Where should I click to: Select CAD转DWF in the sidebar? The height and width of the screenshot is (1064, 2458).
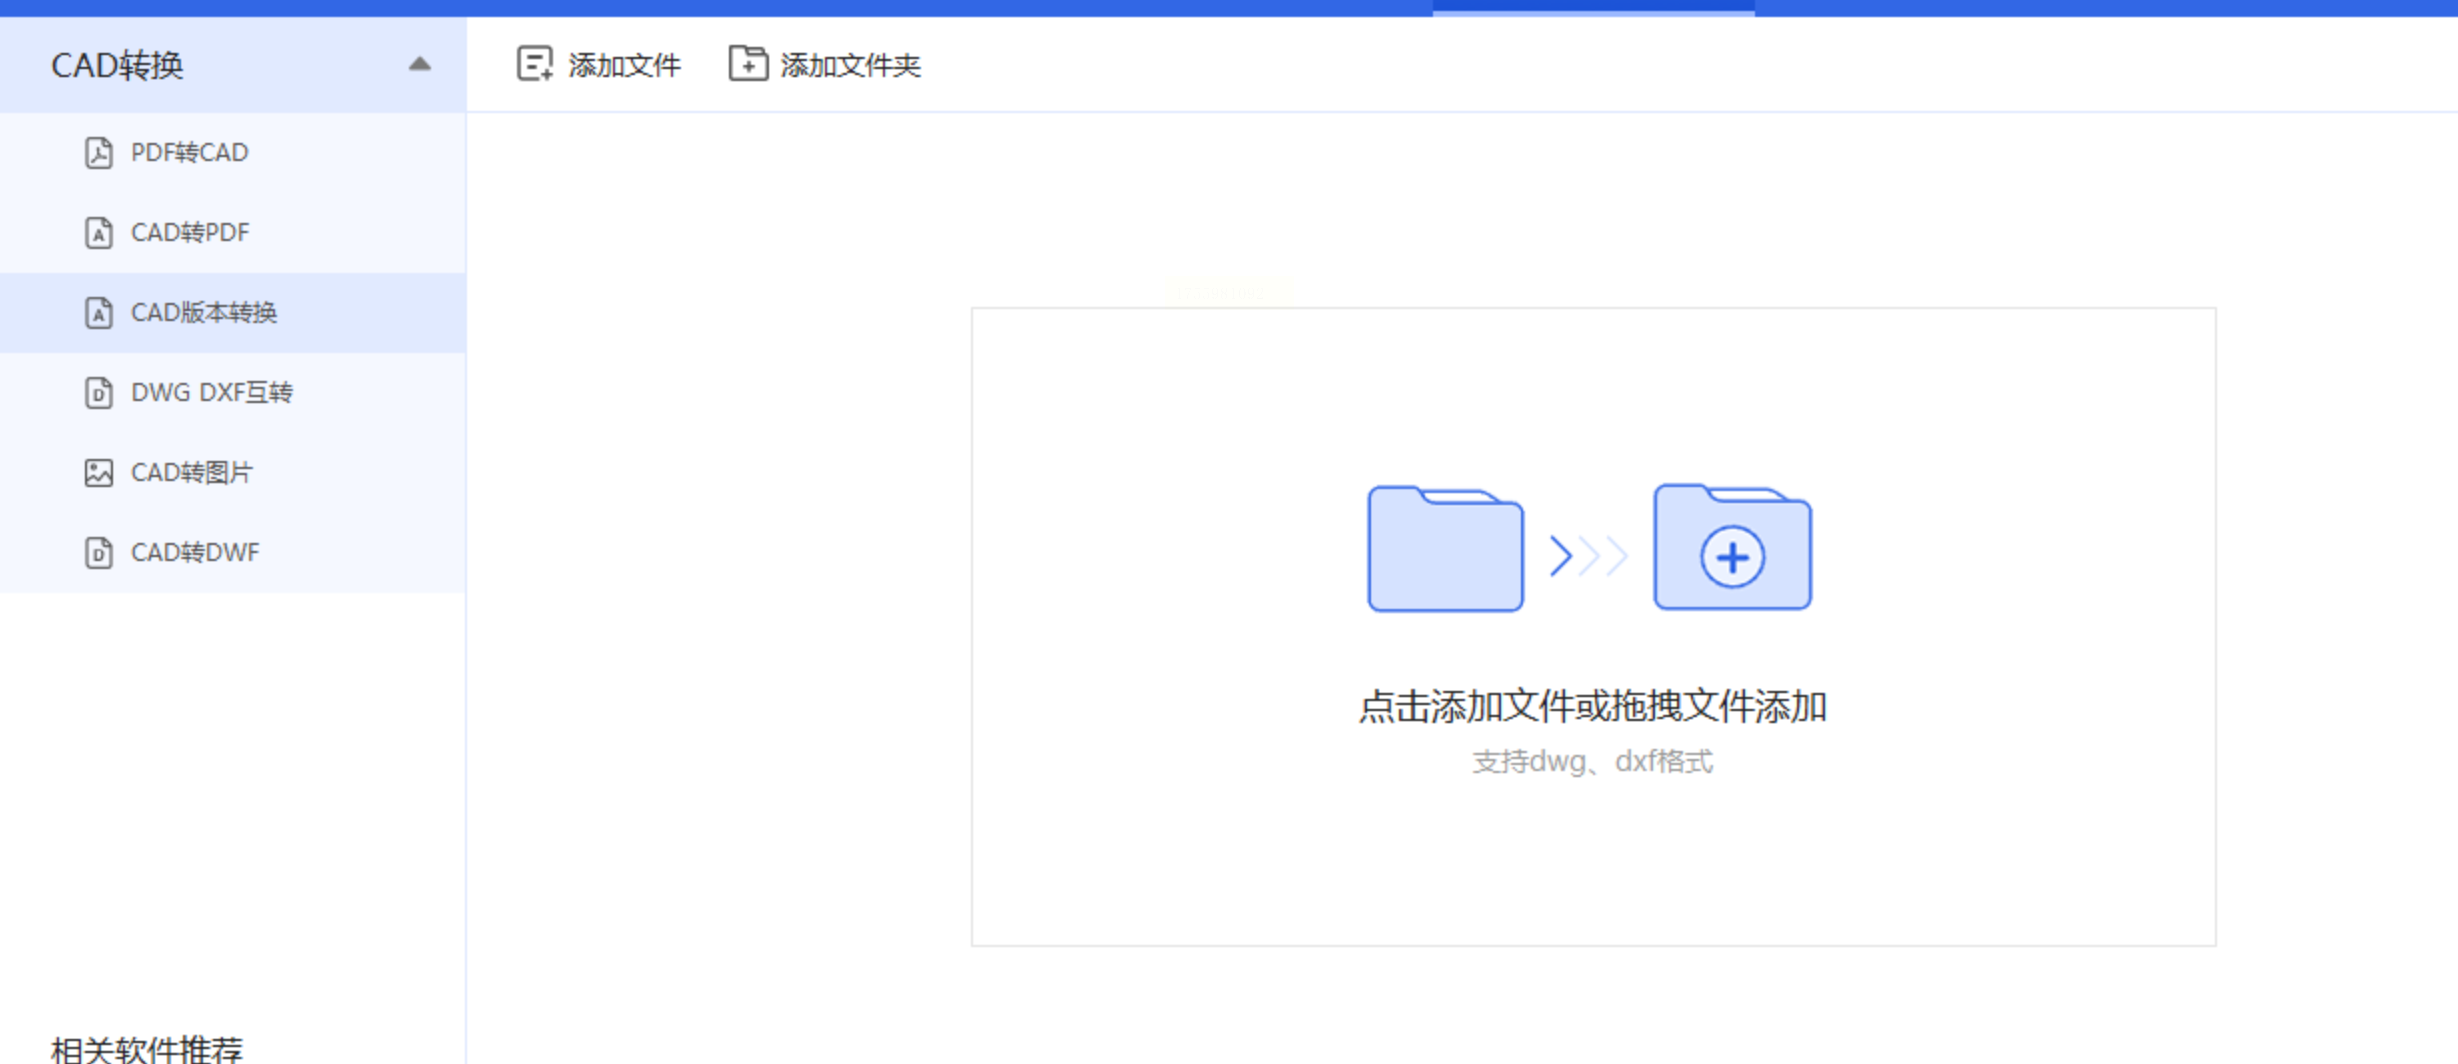[x=233, y=553]
